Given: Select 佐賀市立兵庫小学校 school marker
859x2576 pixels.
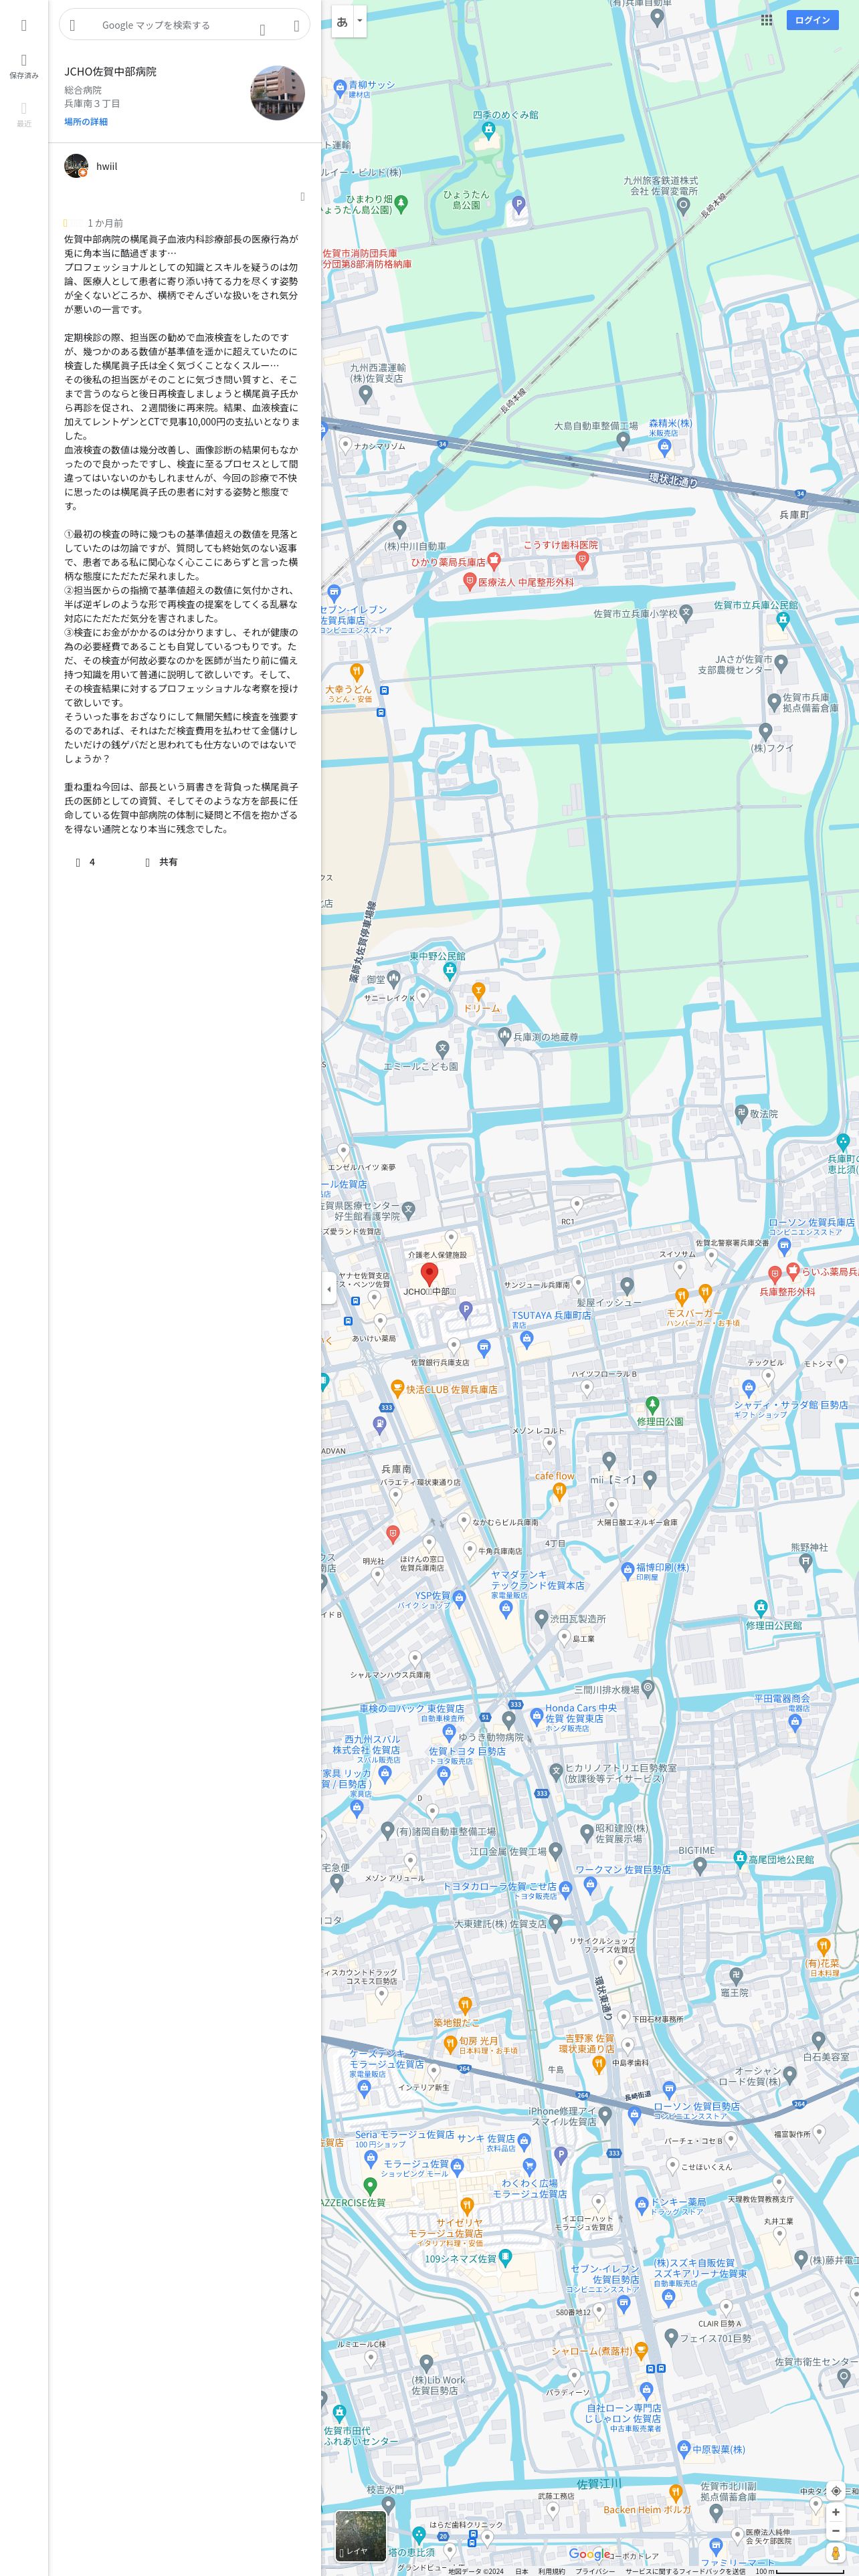Looking at the screenshot, I should point(685,614).
